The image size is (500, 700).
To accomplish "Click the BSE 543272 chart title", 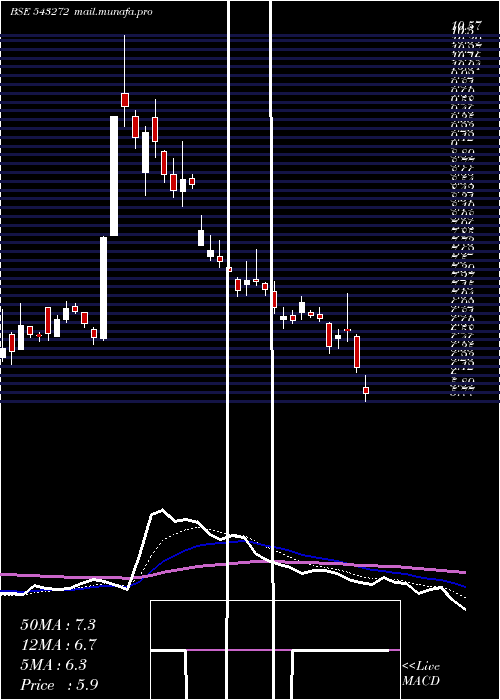I will (x=39, y=12).
